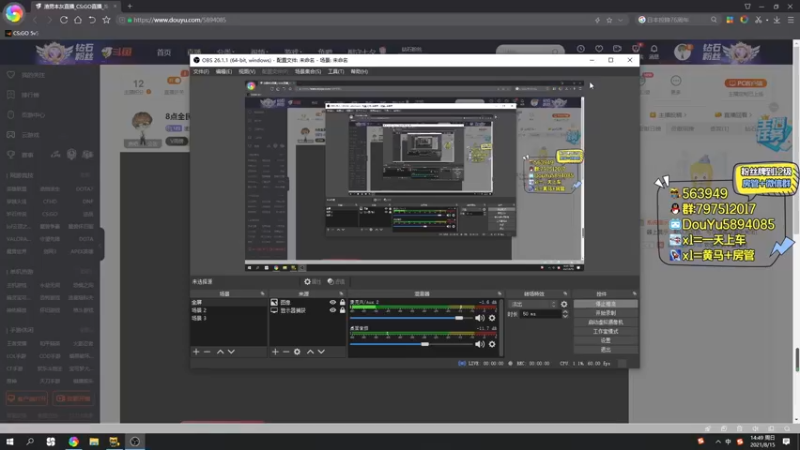Open the scene transition type dropdown
Image resolution: width=800 pixels, height=450 pixels.
tap(533, 304)
